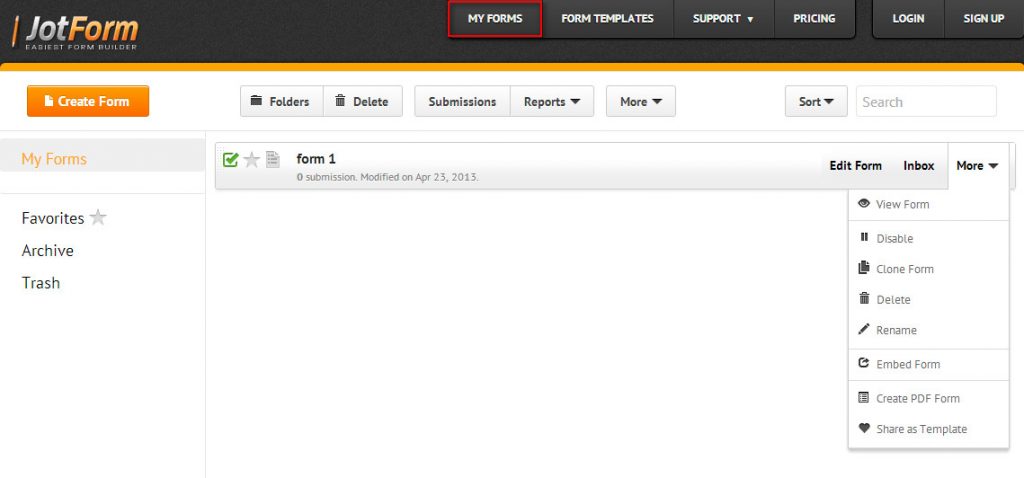Click the star icon beside form 1
Screen dimensions: 1024x478
[252, 160]
